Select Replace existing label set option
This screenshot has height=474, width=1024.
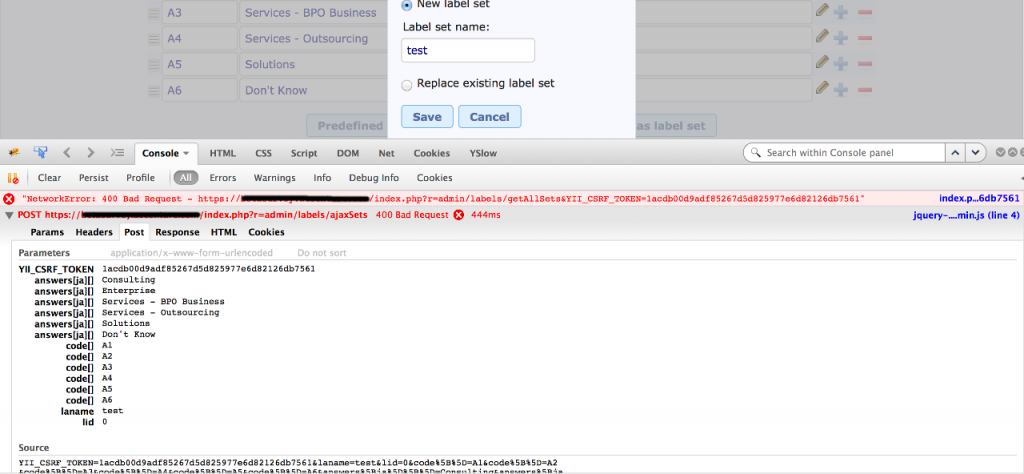406,85
